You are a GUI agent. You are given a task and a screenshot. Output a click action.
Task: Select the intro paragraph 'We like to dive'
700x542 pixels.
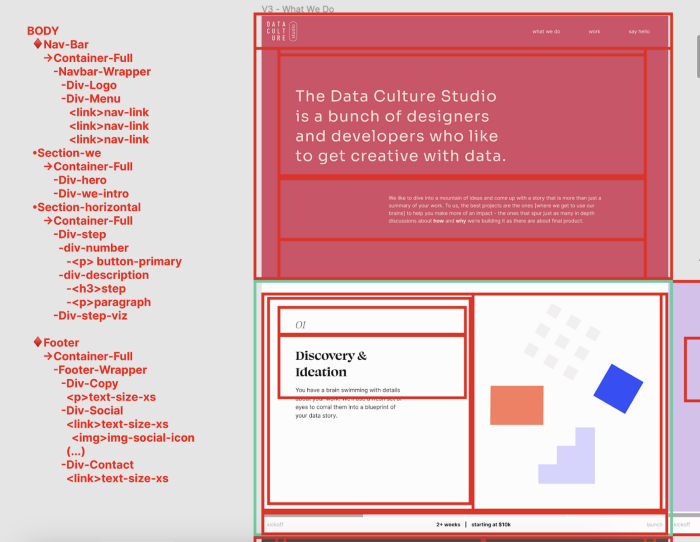click(x=495, y=209)
